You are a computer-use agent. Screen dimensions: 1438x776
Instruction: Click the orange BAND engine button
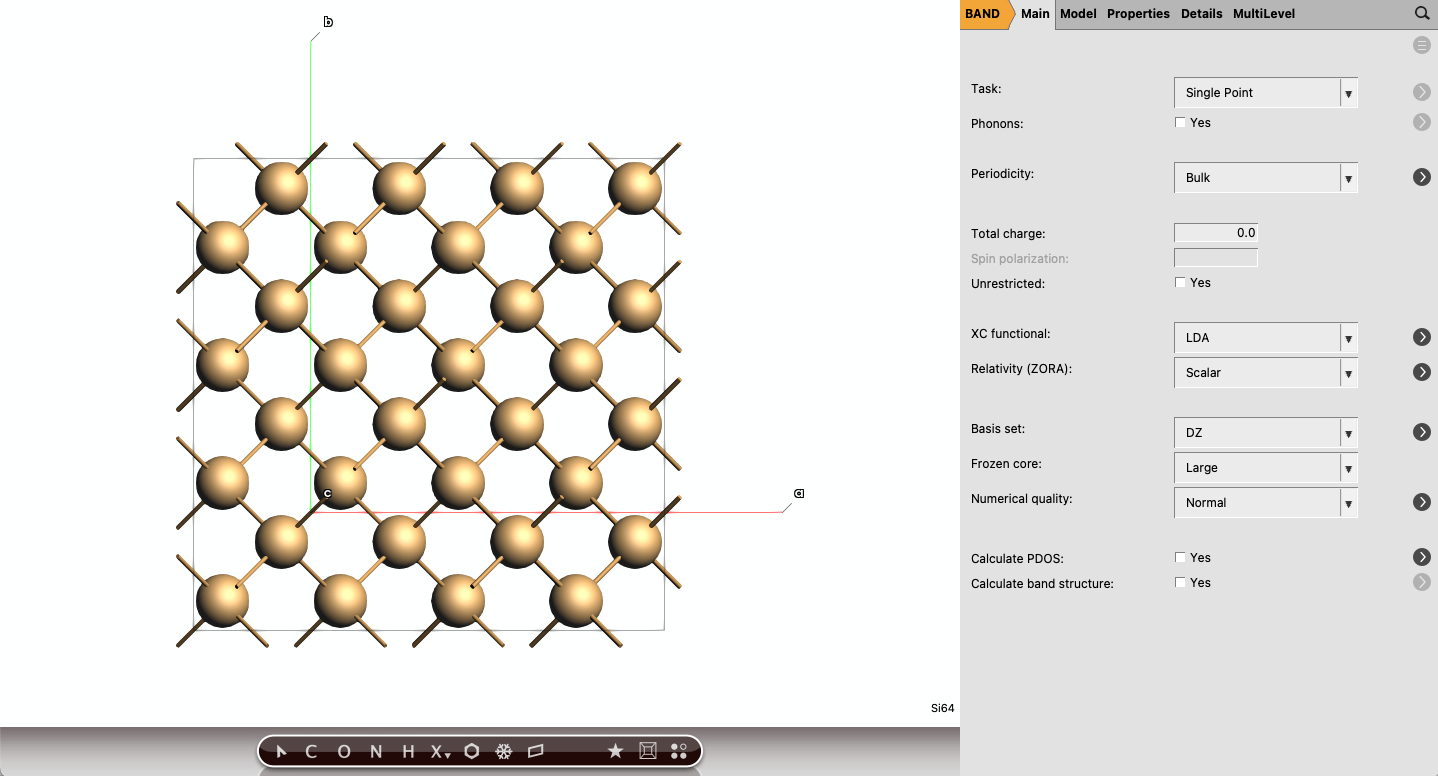984,13
